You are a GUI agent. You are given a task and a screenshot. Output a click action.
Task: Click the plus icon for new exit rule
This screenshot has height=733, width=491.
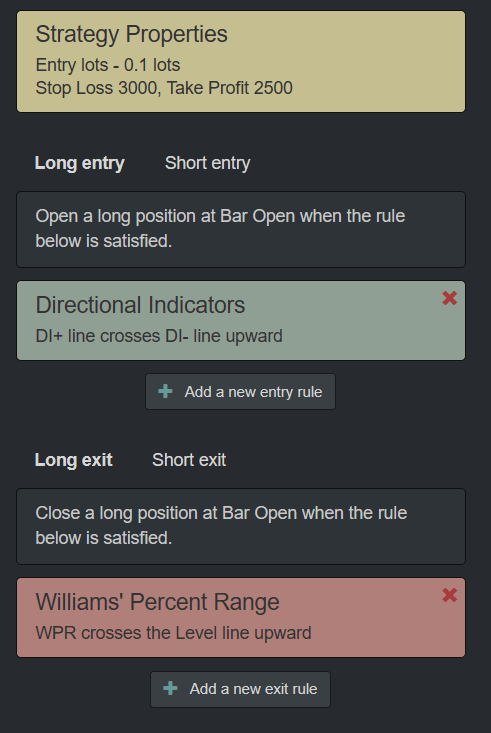click(x=170, y=688)
